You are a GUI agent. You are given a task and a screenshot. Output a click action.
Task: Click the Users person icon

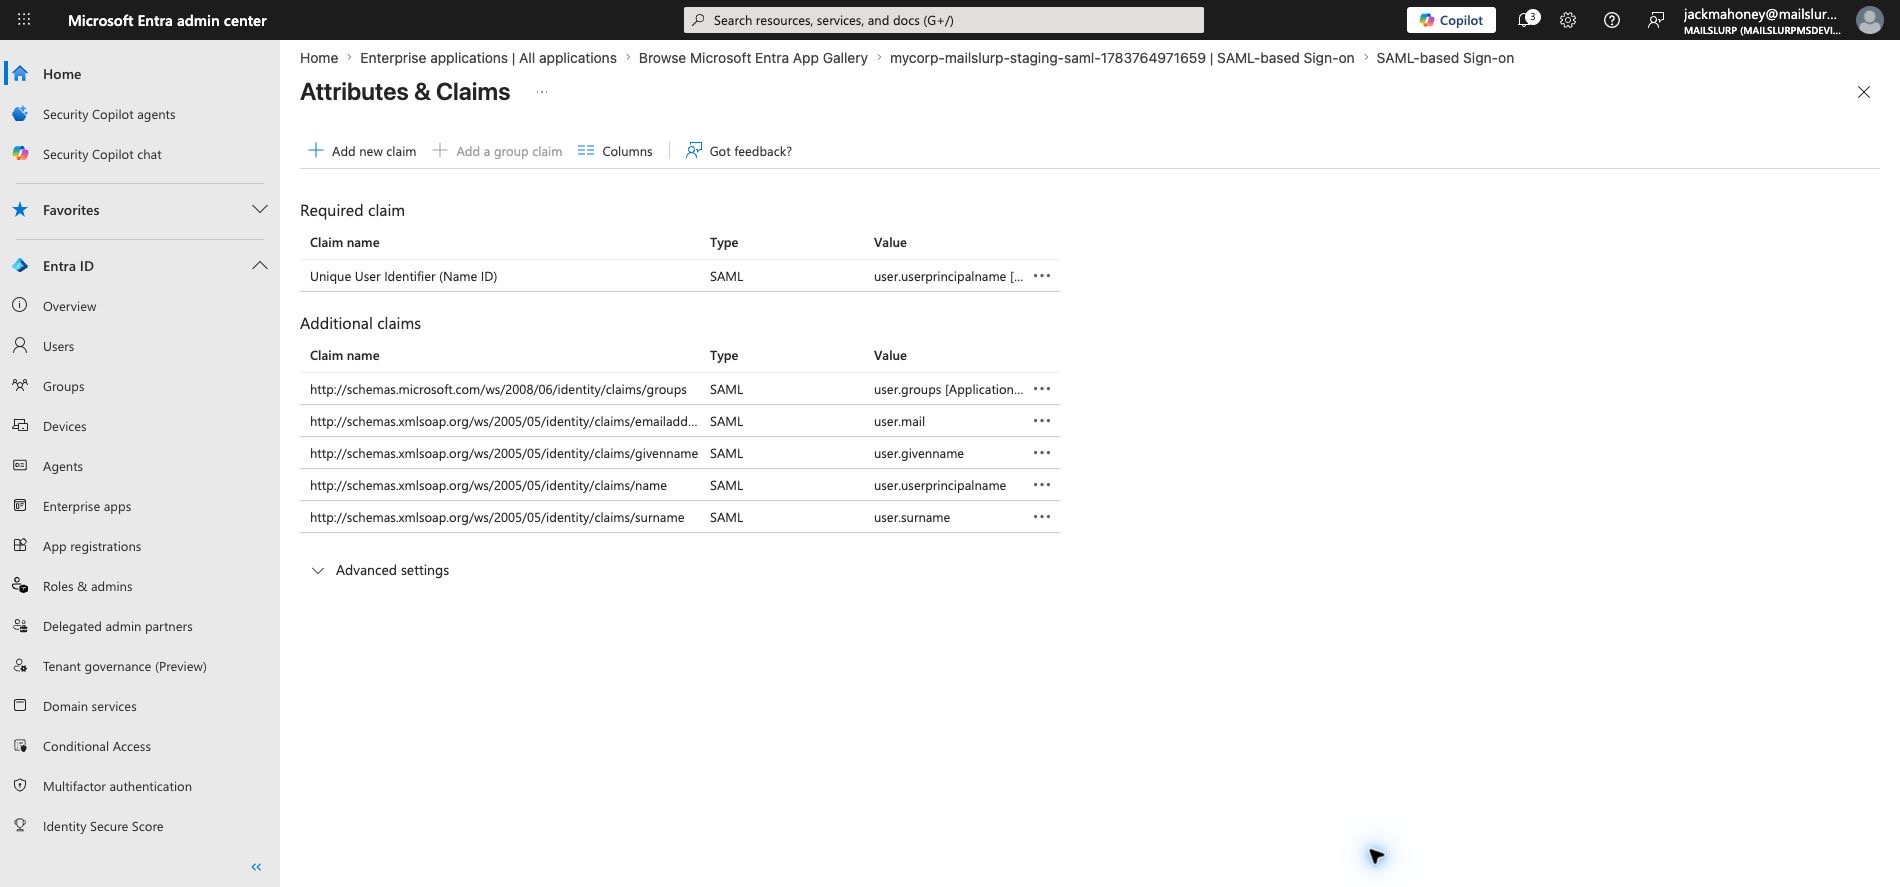[20, 346]
